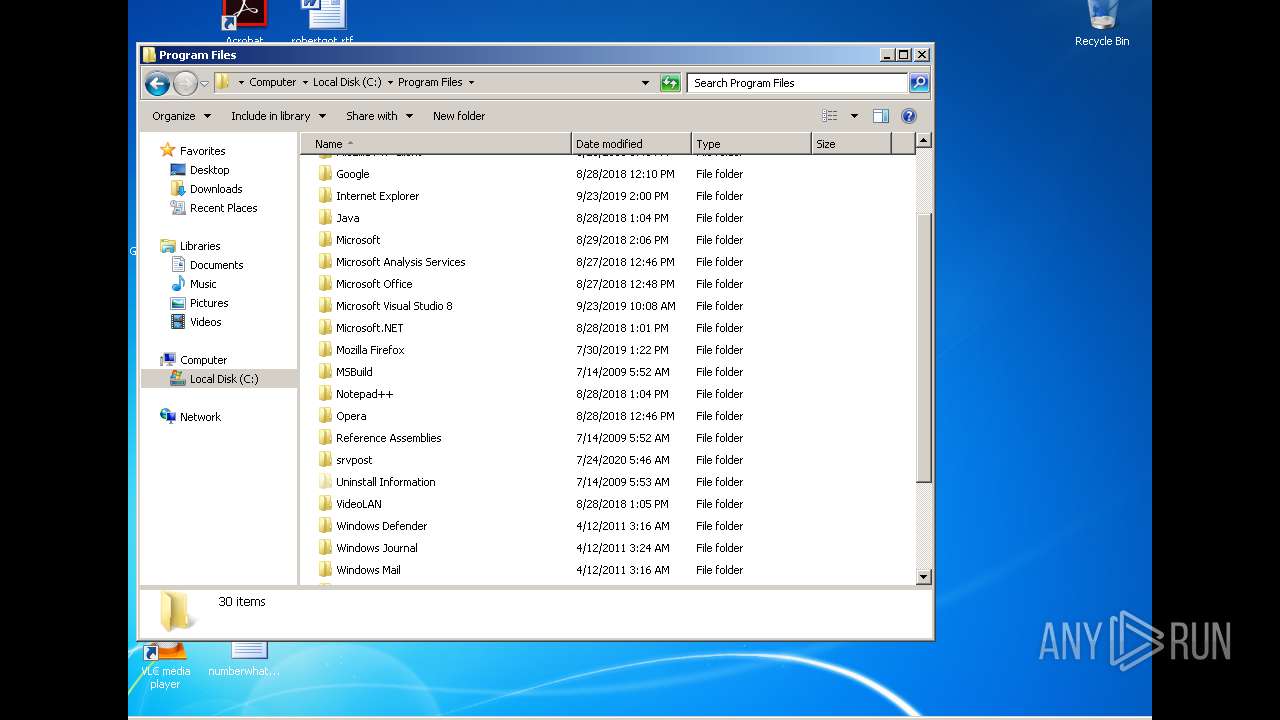Expand the arrow after Computer breadcrumb
The height and width of the screenshot is (720, 1280).
click(305, 83)
